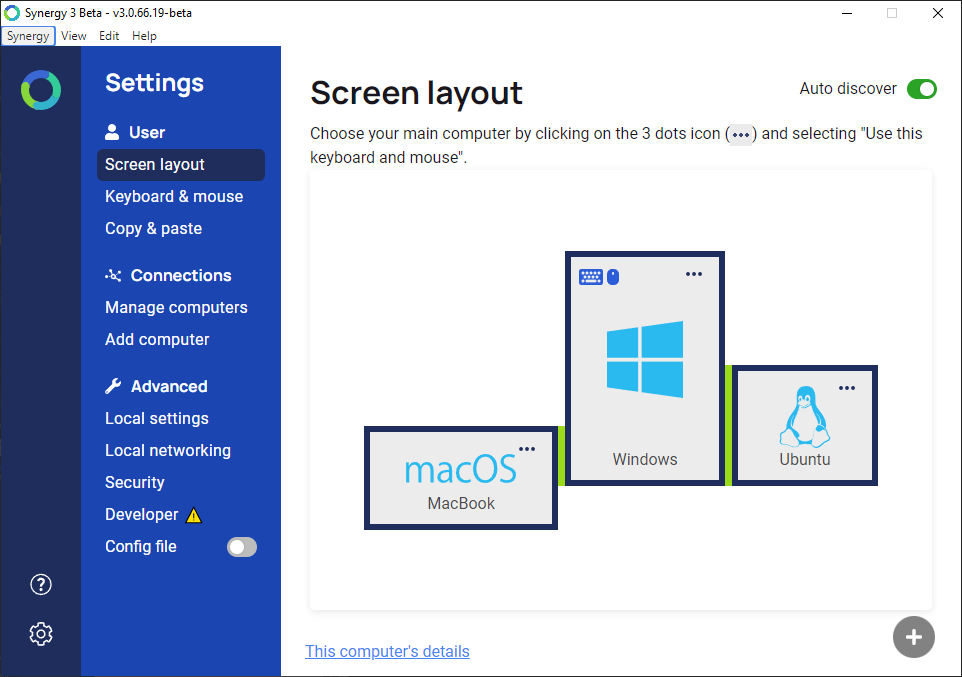Open the three dots menu on MacBook screen

(x=527, y=449)
